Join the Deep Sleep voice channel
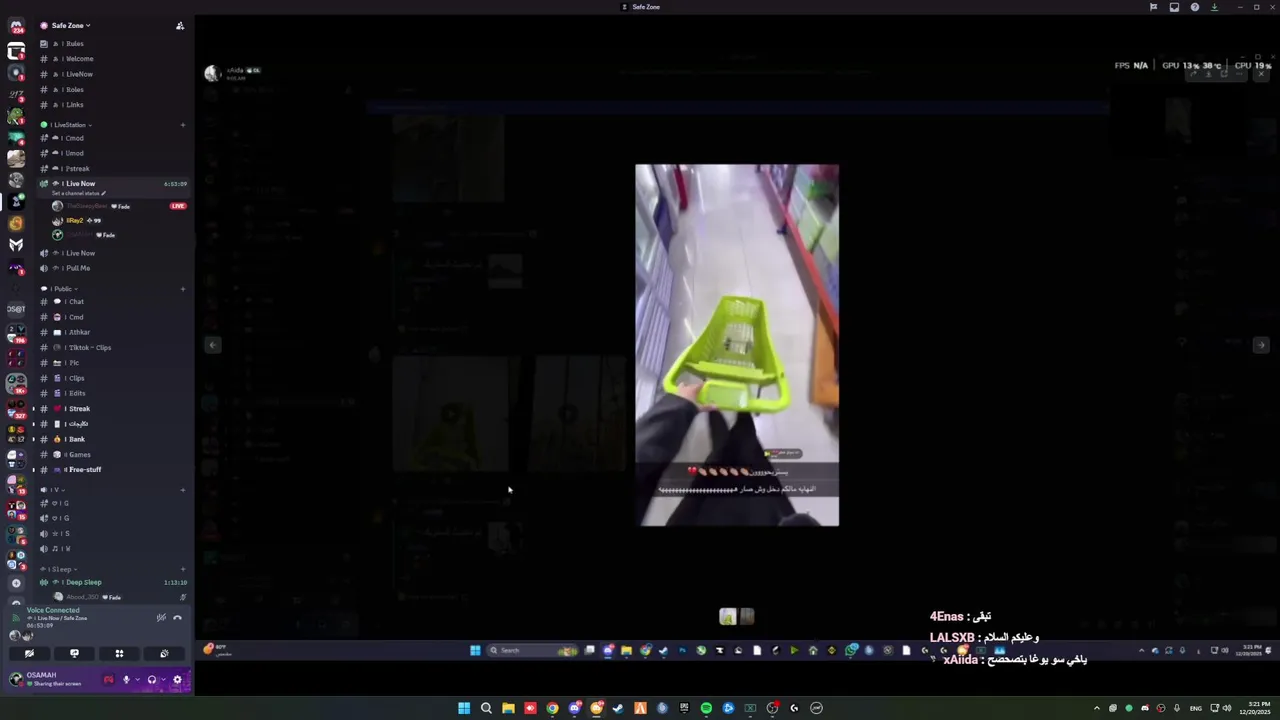This screenshot has width=1280, height=720. click(x=113, y=582)
